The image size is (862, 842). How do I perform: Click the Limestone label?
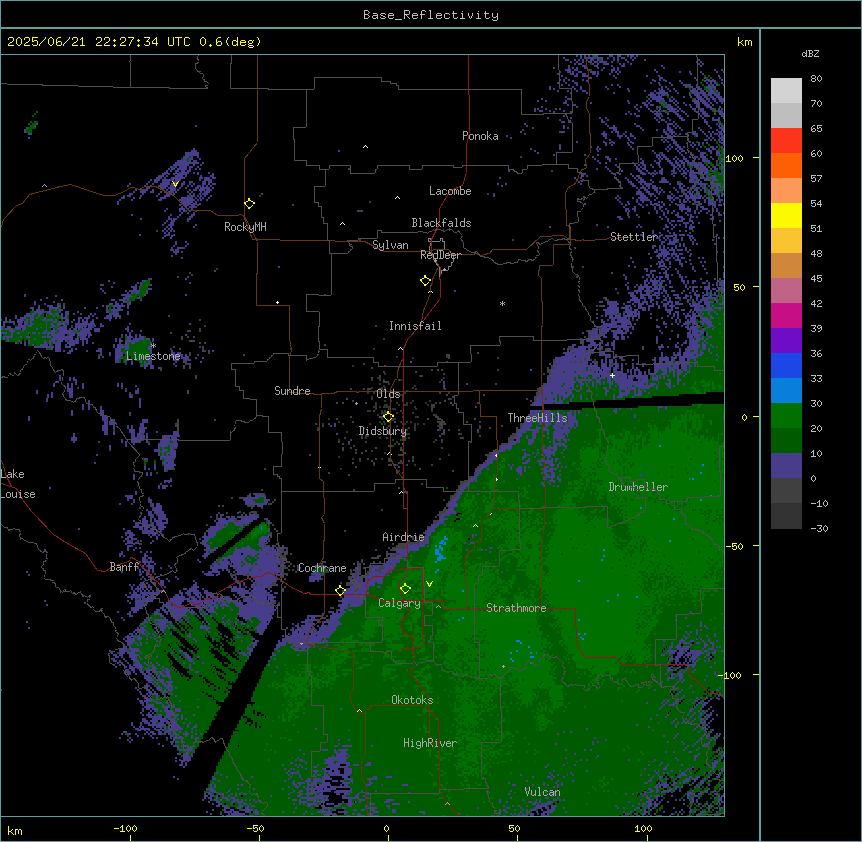[x=153, y=356]
